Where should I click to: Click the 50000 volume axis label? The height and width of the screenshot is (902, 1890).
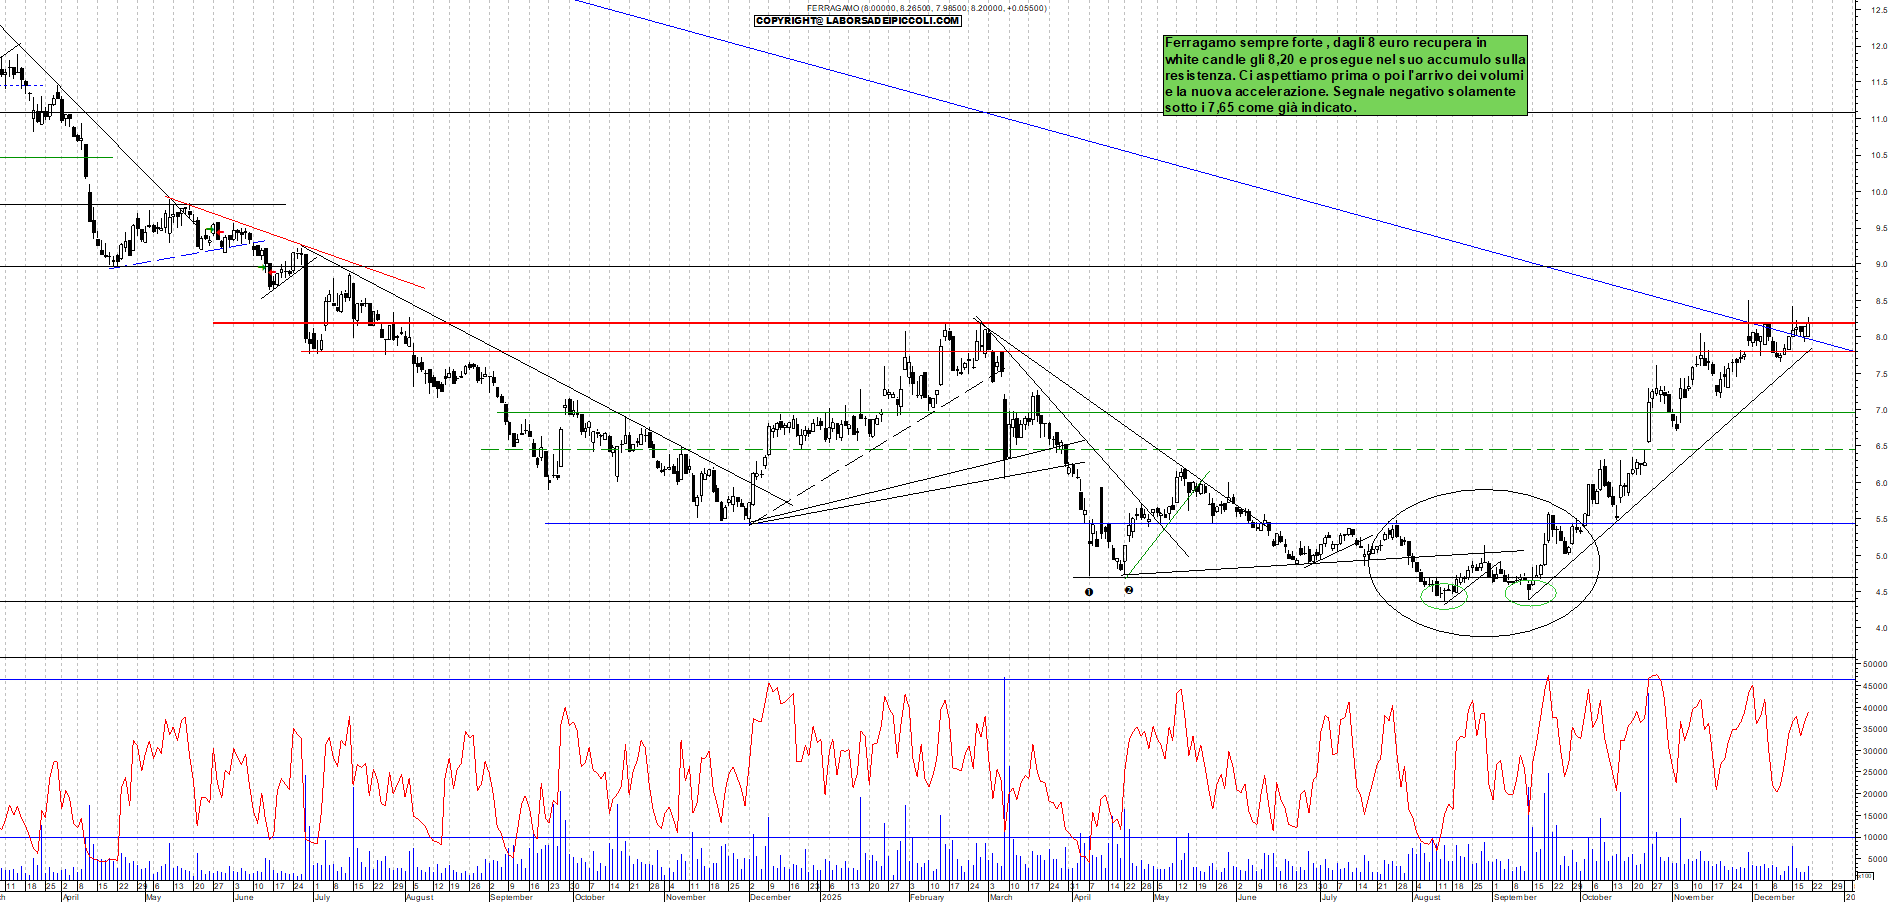[1874, 664]
